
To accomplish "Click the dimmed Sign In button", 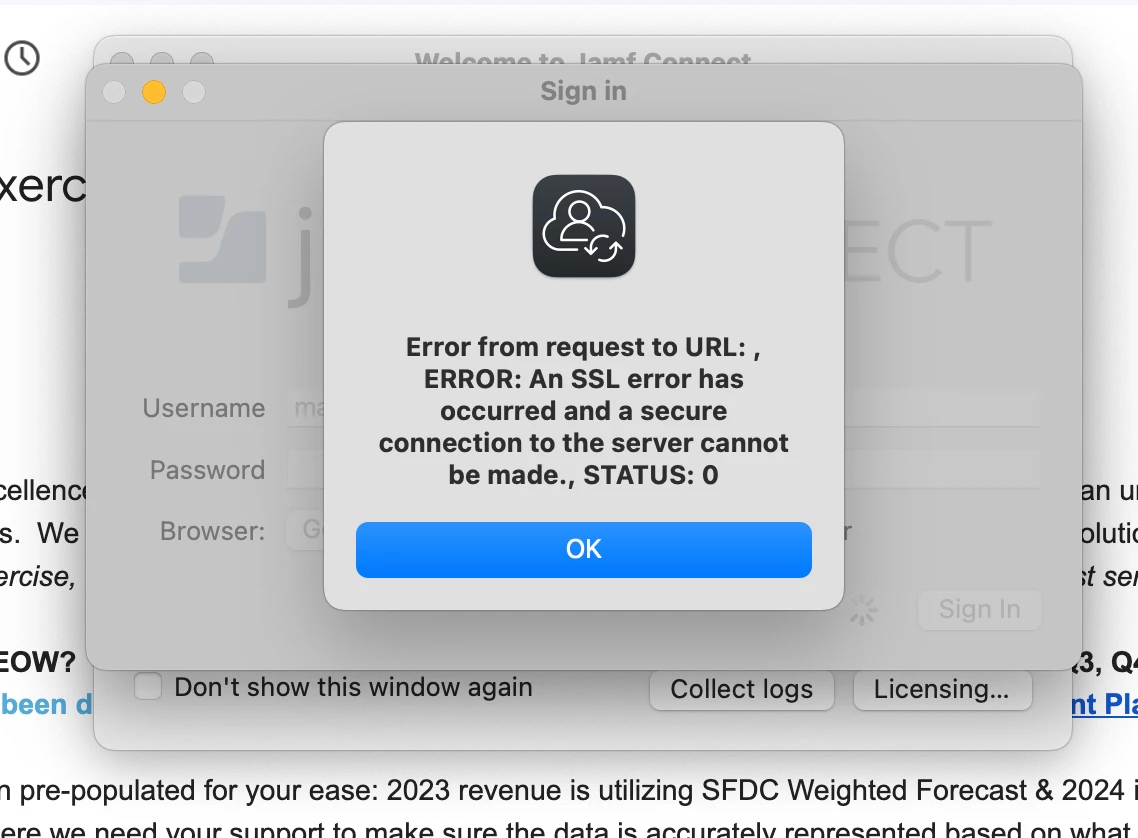I will point(980,609).
